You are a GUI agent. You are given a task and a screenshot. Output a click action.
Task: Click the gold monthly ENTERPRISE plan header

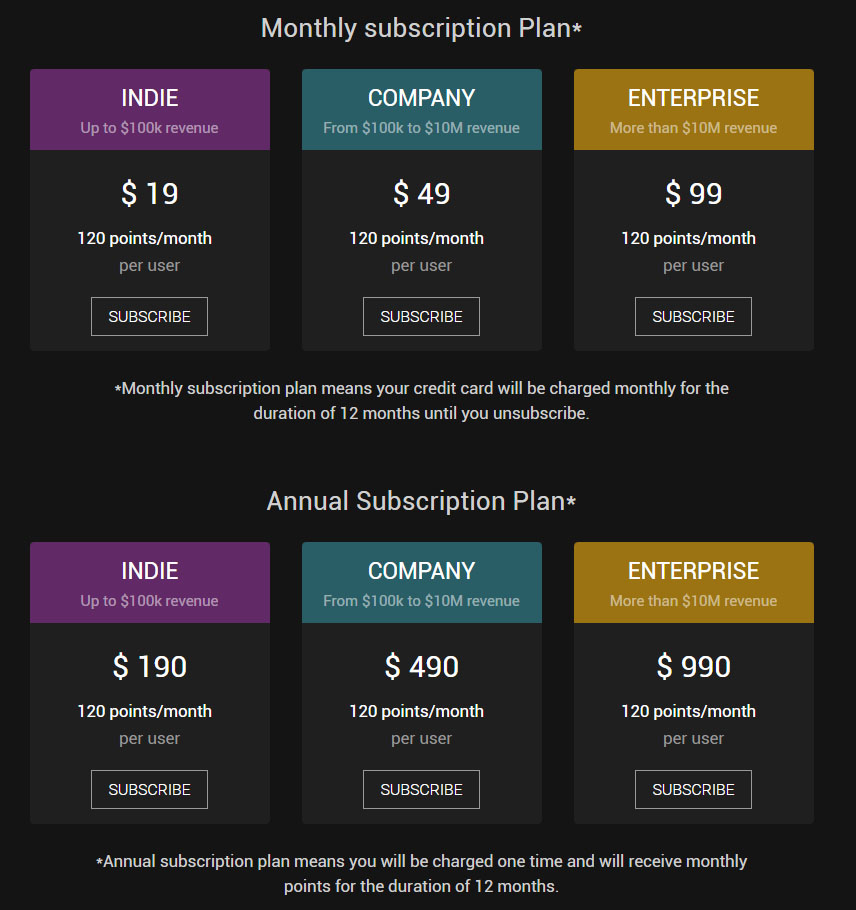tap(694, 110)
